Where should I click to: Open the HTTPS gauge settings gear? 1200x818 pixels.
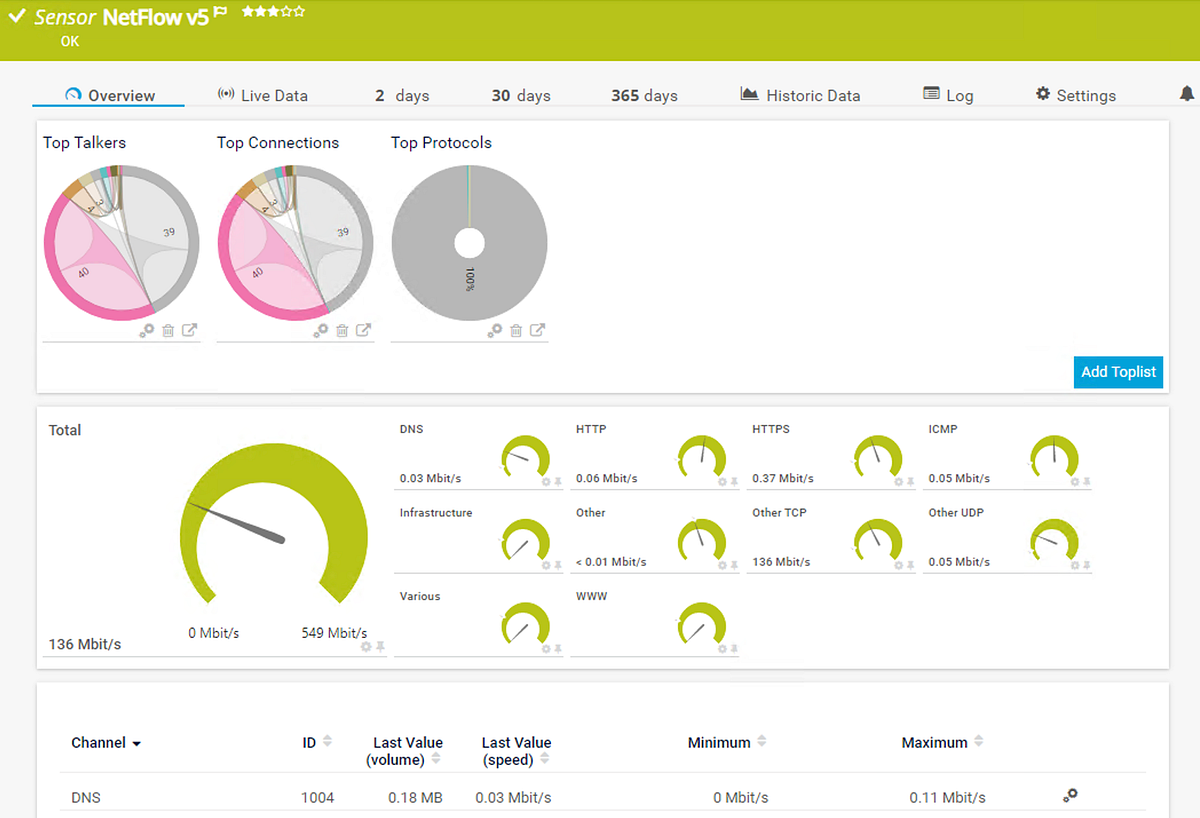pyautogui.click(x=898, y=482)
